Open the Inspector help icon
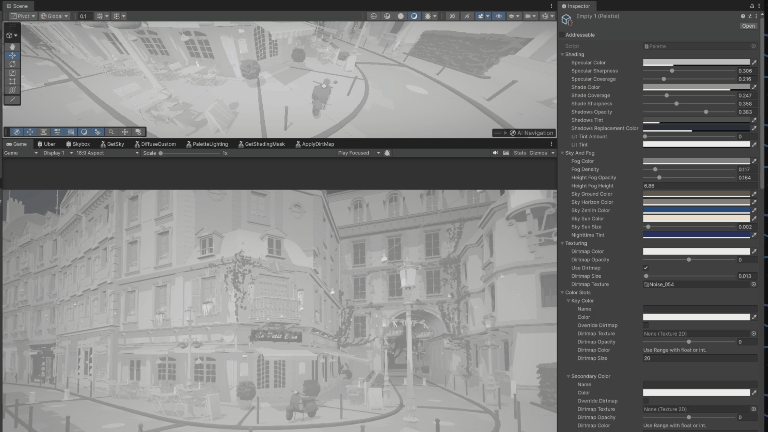Viewport: 768px width, 432px height. point(743,16)
